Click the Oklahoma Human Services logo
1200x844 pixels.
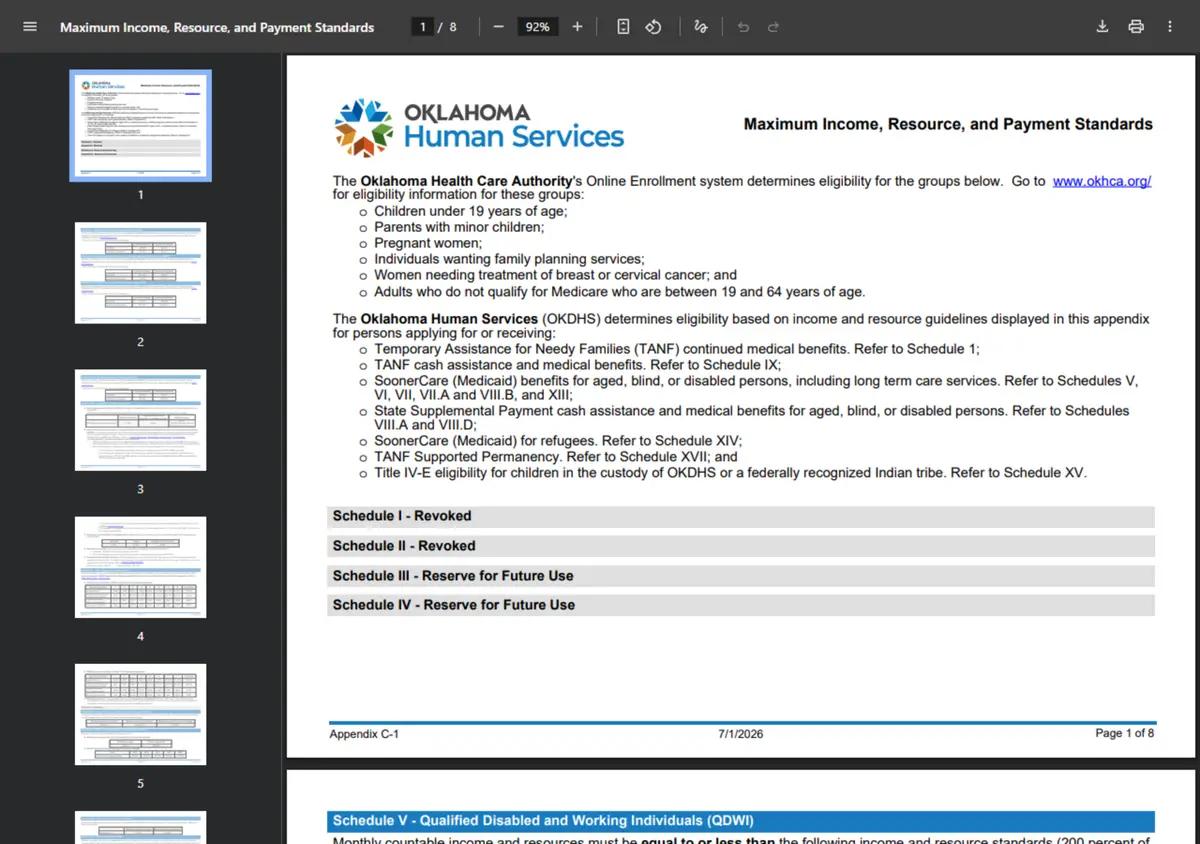479,127
